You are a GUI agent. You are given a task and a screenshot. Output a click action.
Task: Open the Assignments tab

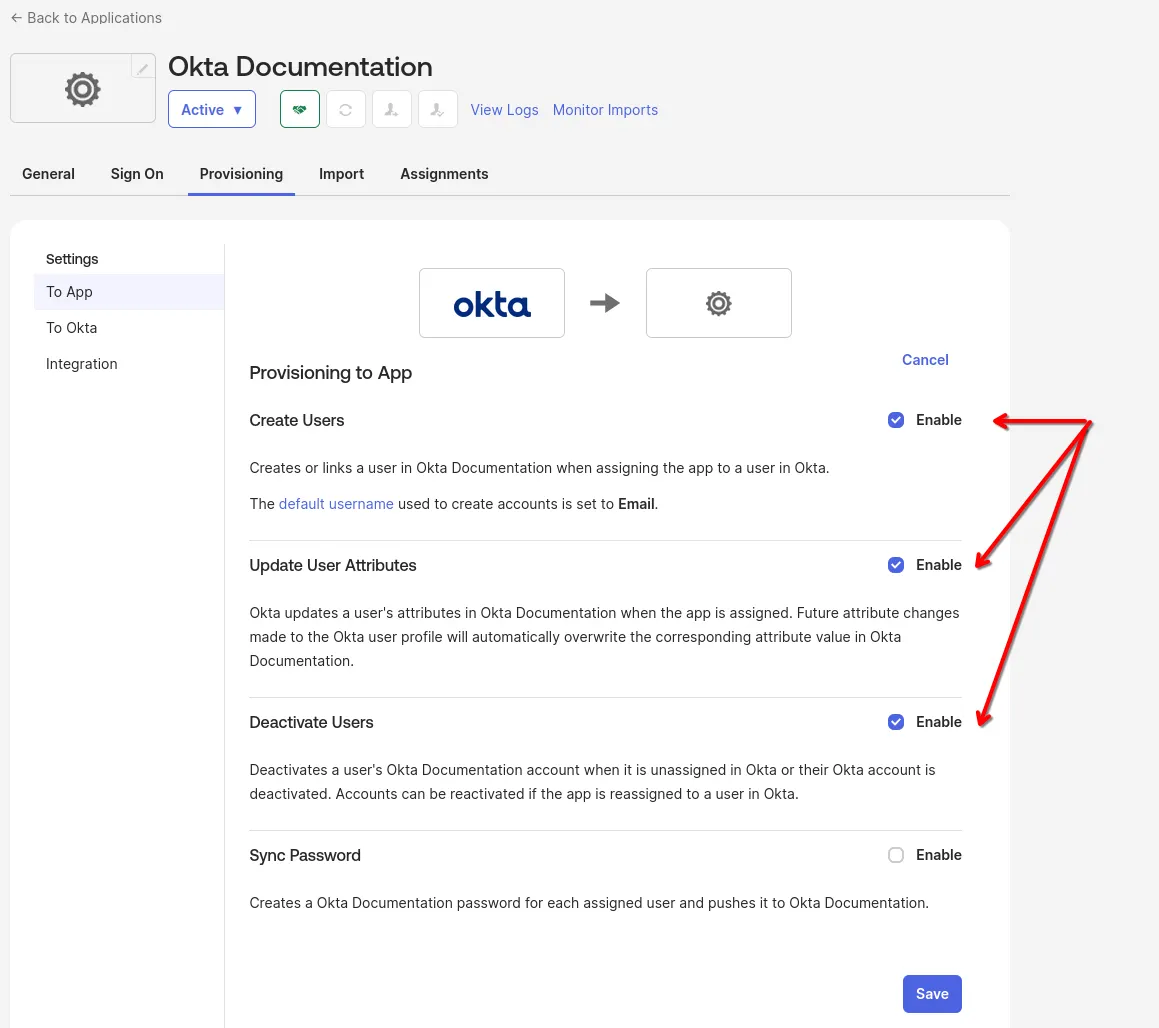point(444,174)
